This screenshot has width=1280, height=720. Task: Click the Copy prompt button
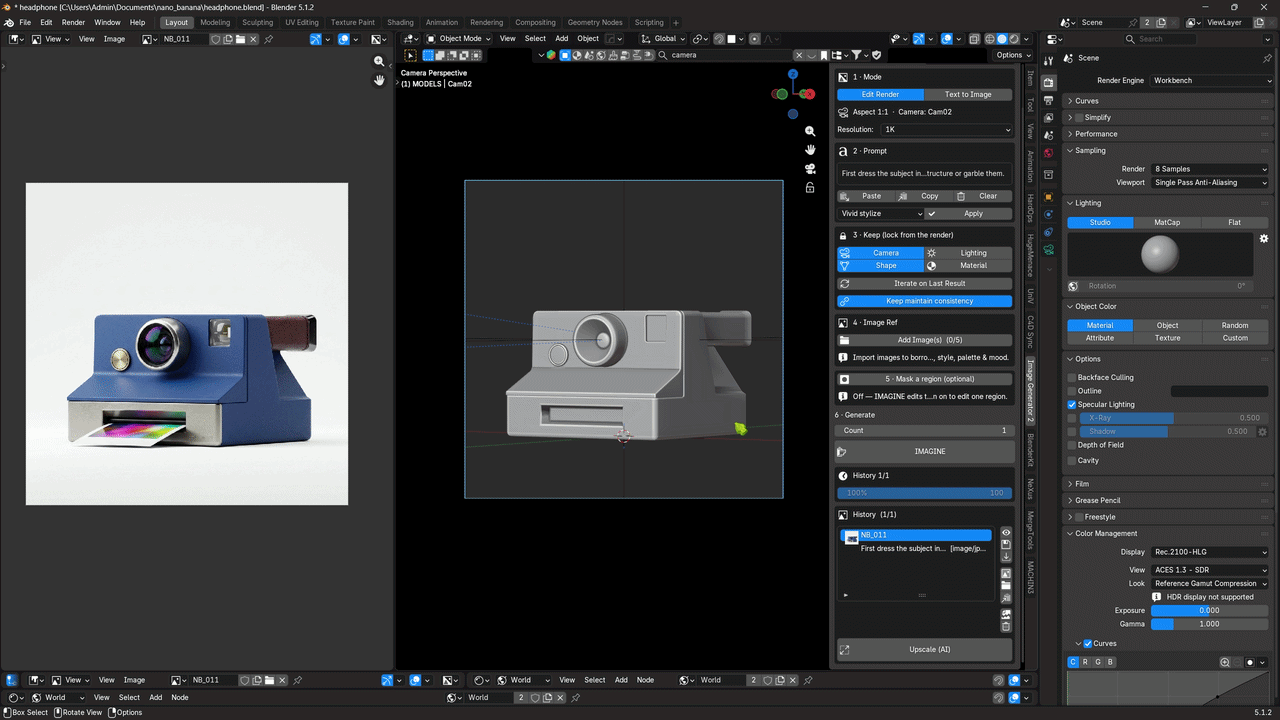click(924, 196)
